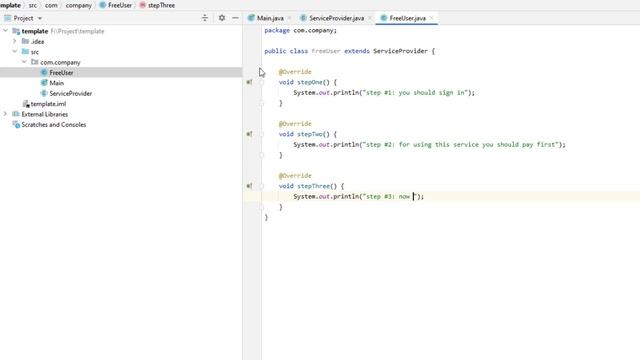Click override gutter icon for stepTwo
The height and width of the screenshot is (360, 640).
pyautogui.click(x=249, y=134)
